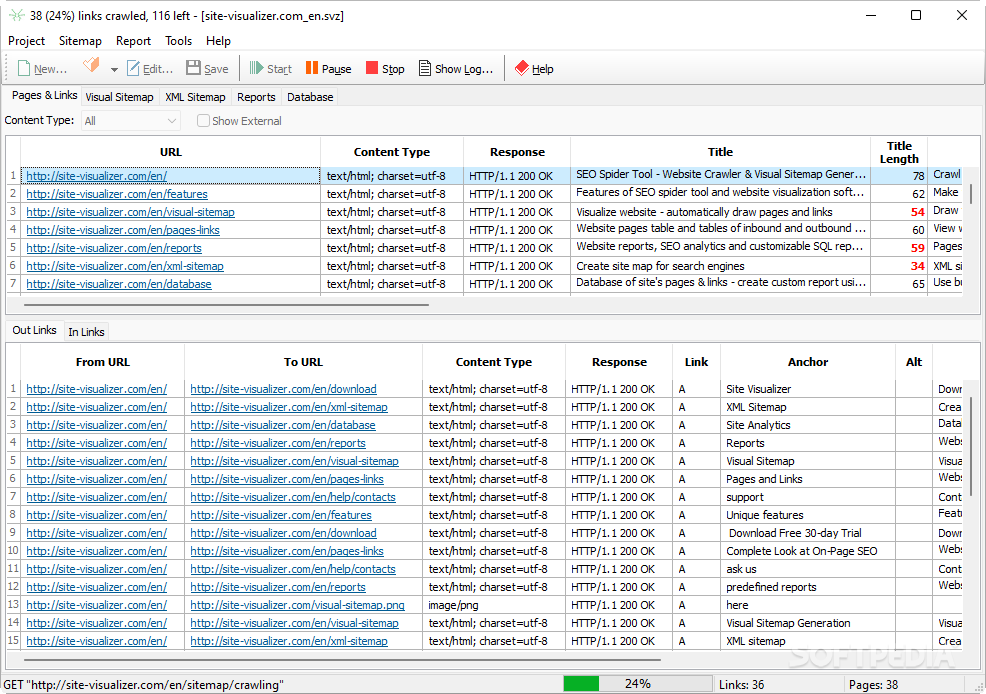Screen dimensions: 986x694
Task: Click the red Help icon in the toolbar
Action: pos(522,68)
